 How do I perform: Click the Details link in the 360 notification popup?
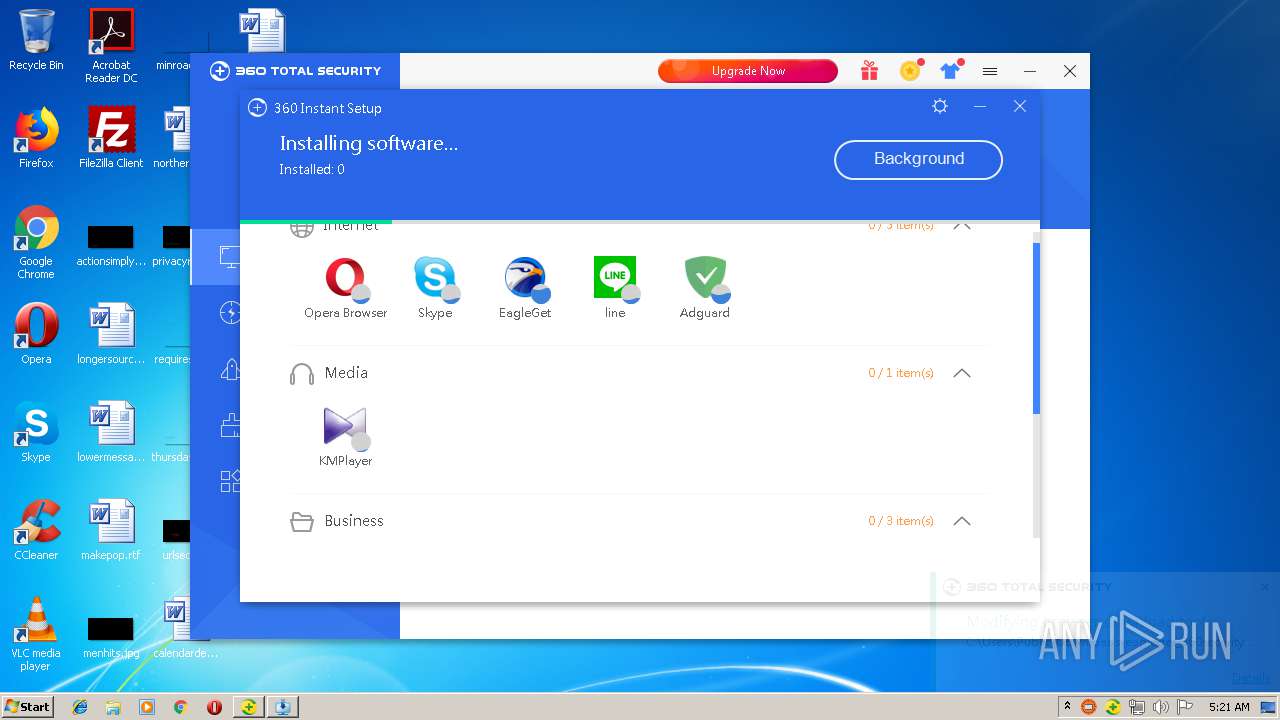(x=1250, y=677)
